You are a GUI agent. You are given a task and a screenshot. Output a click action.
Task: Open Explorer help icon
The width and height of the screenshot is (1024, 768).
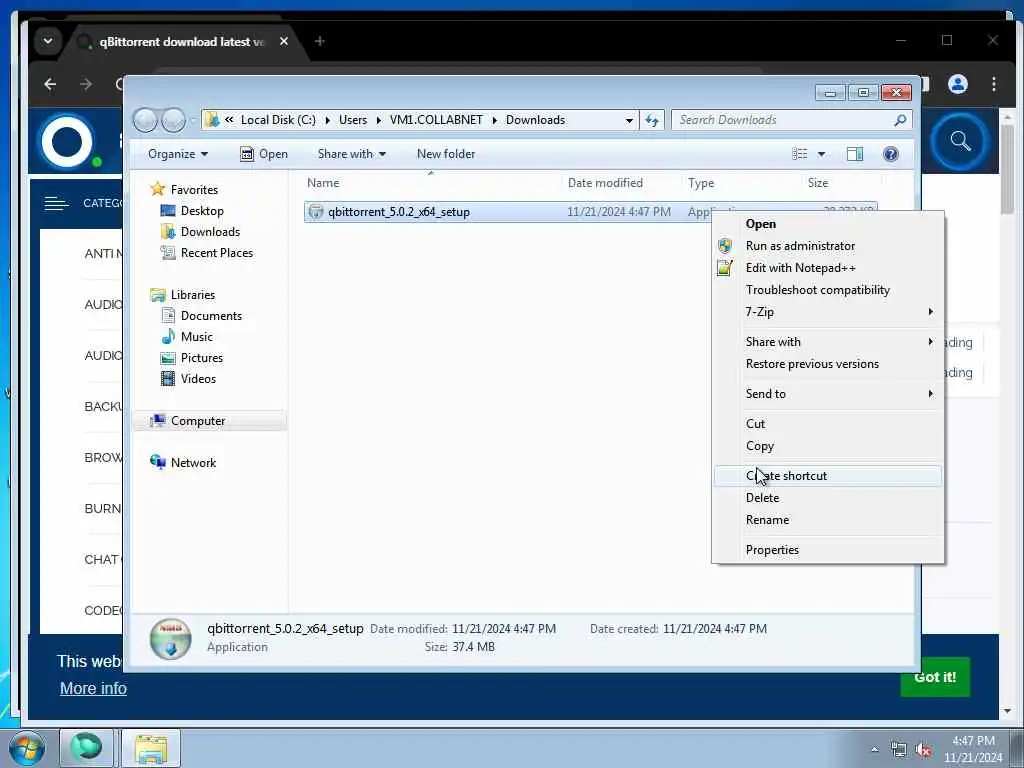[890, 154]
